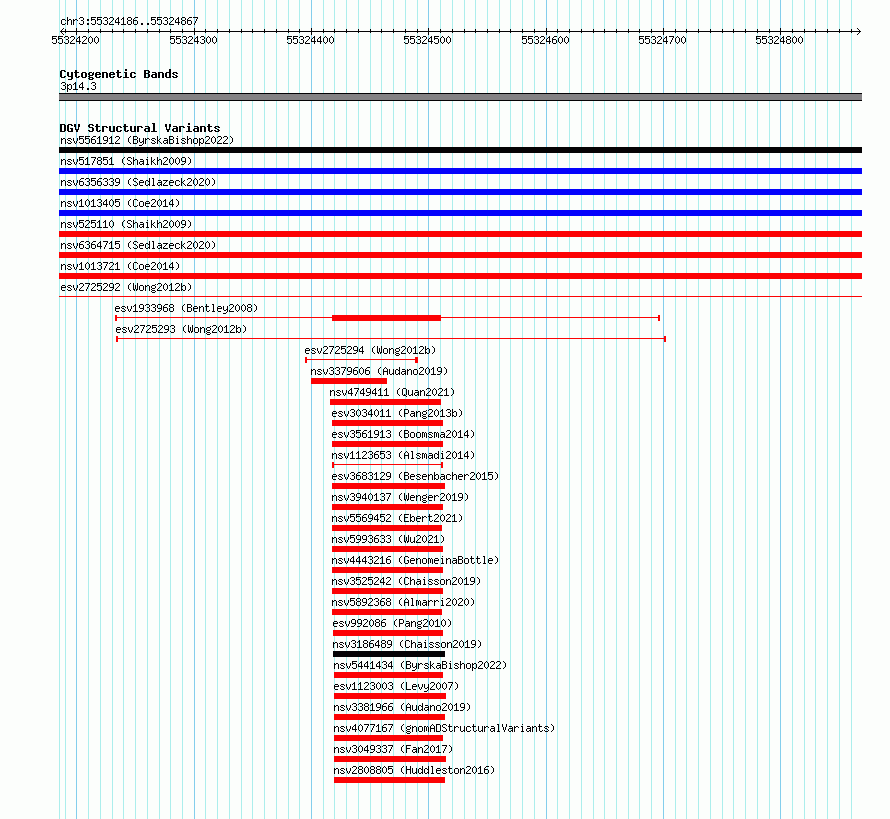Image resolution: width=890 pixels, height=819 pixels.
Task: Open esv2725292 (Wong2012b) variant label
Action: [x=126, y=287]
